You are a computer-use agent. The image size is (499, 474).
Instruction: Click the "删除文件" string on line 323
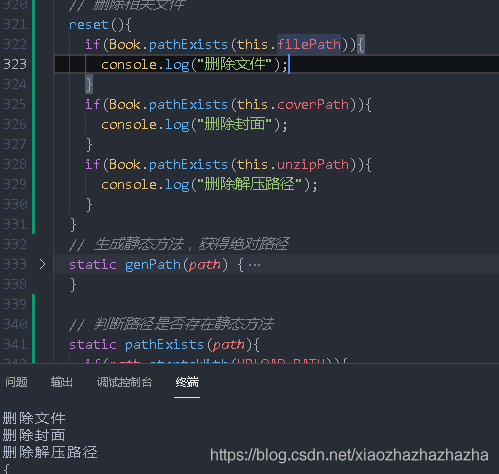coord(235,64)
